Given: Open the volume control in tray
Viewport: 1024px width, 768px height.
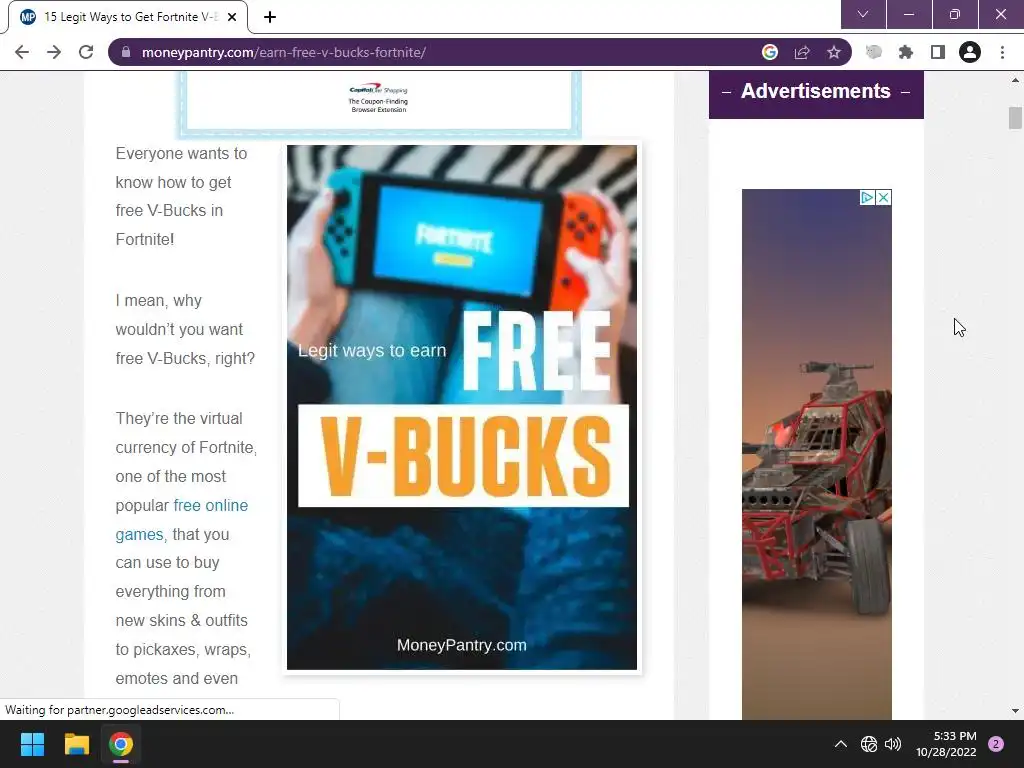Looking at the screenshot, I should [893, 744].
